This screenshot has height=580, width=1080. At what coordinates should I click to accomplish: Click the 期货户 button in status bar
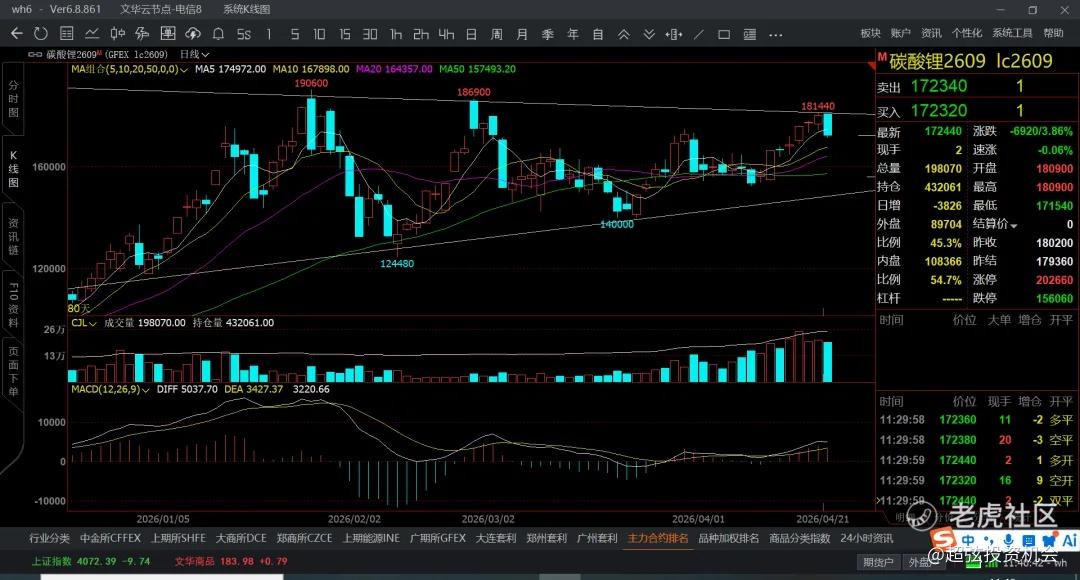coord(878,563)
